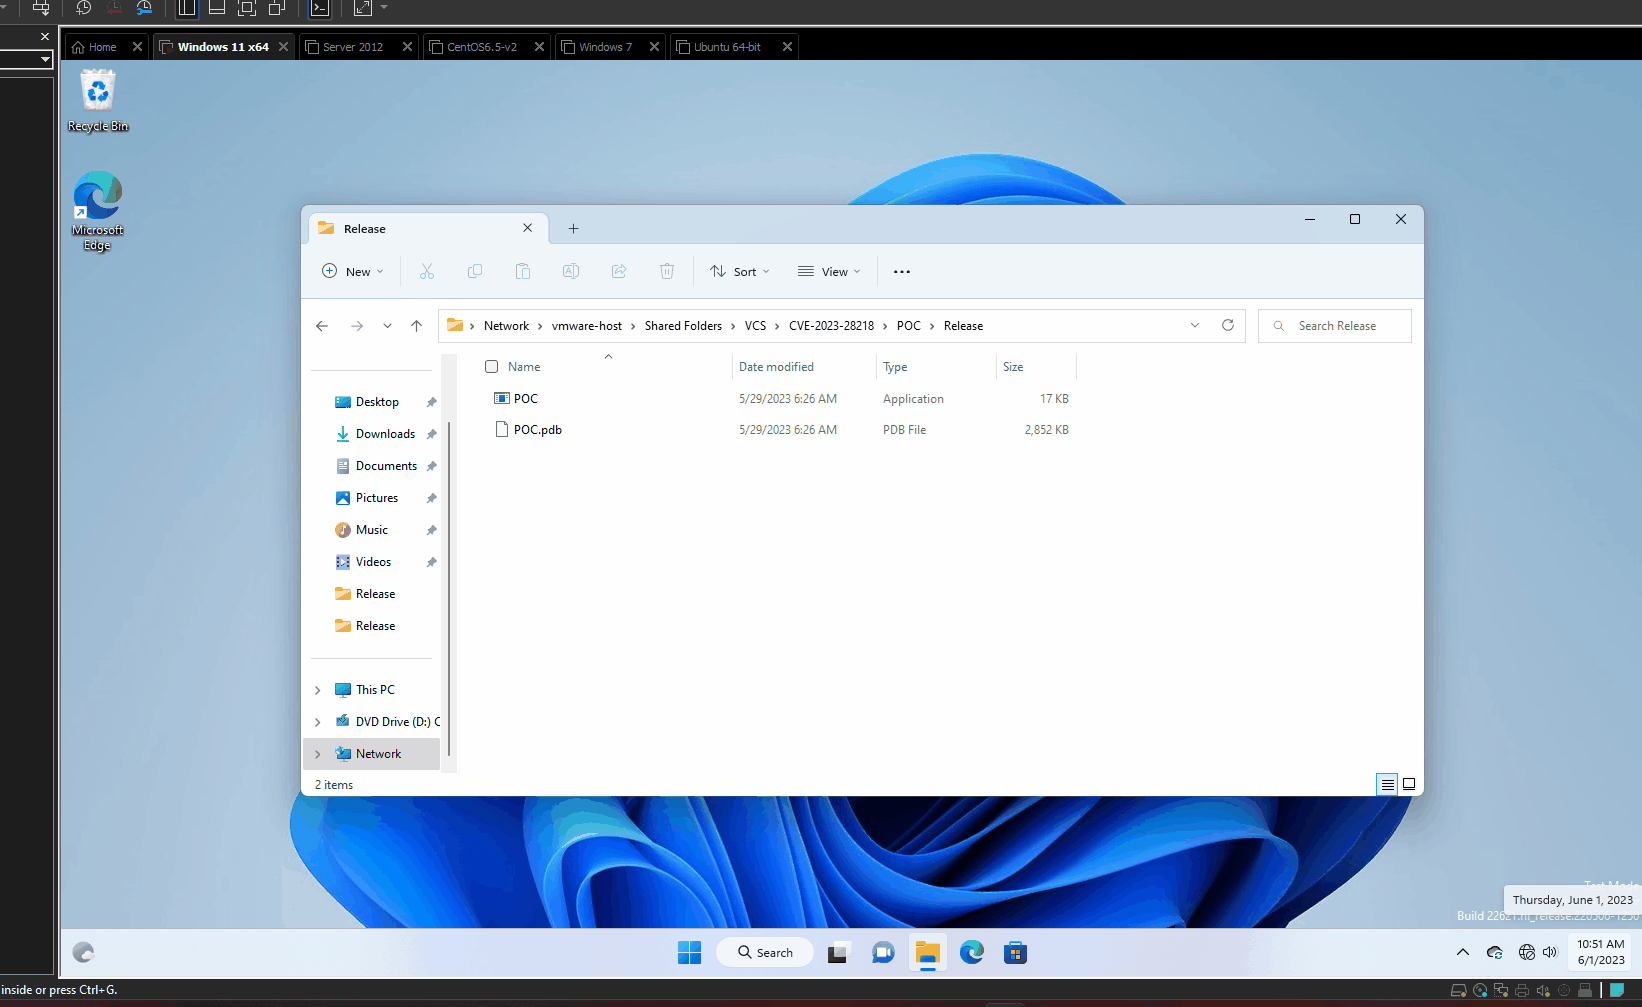The image size is (1642, 1007).
Task: Open VMware snapshot manager wrench-clock icon
Action: (x=145, y=8)
